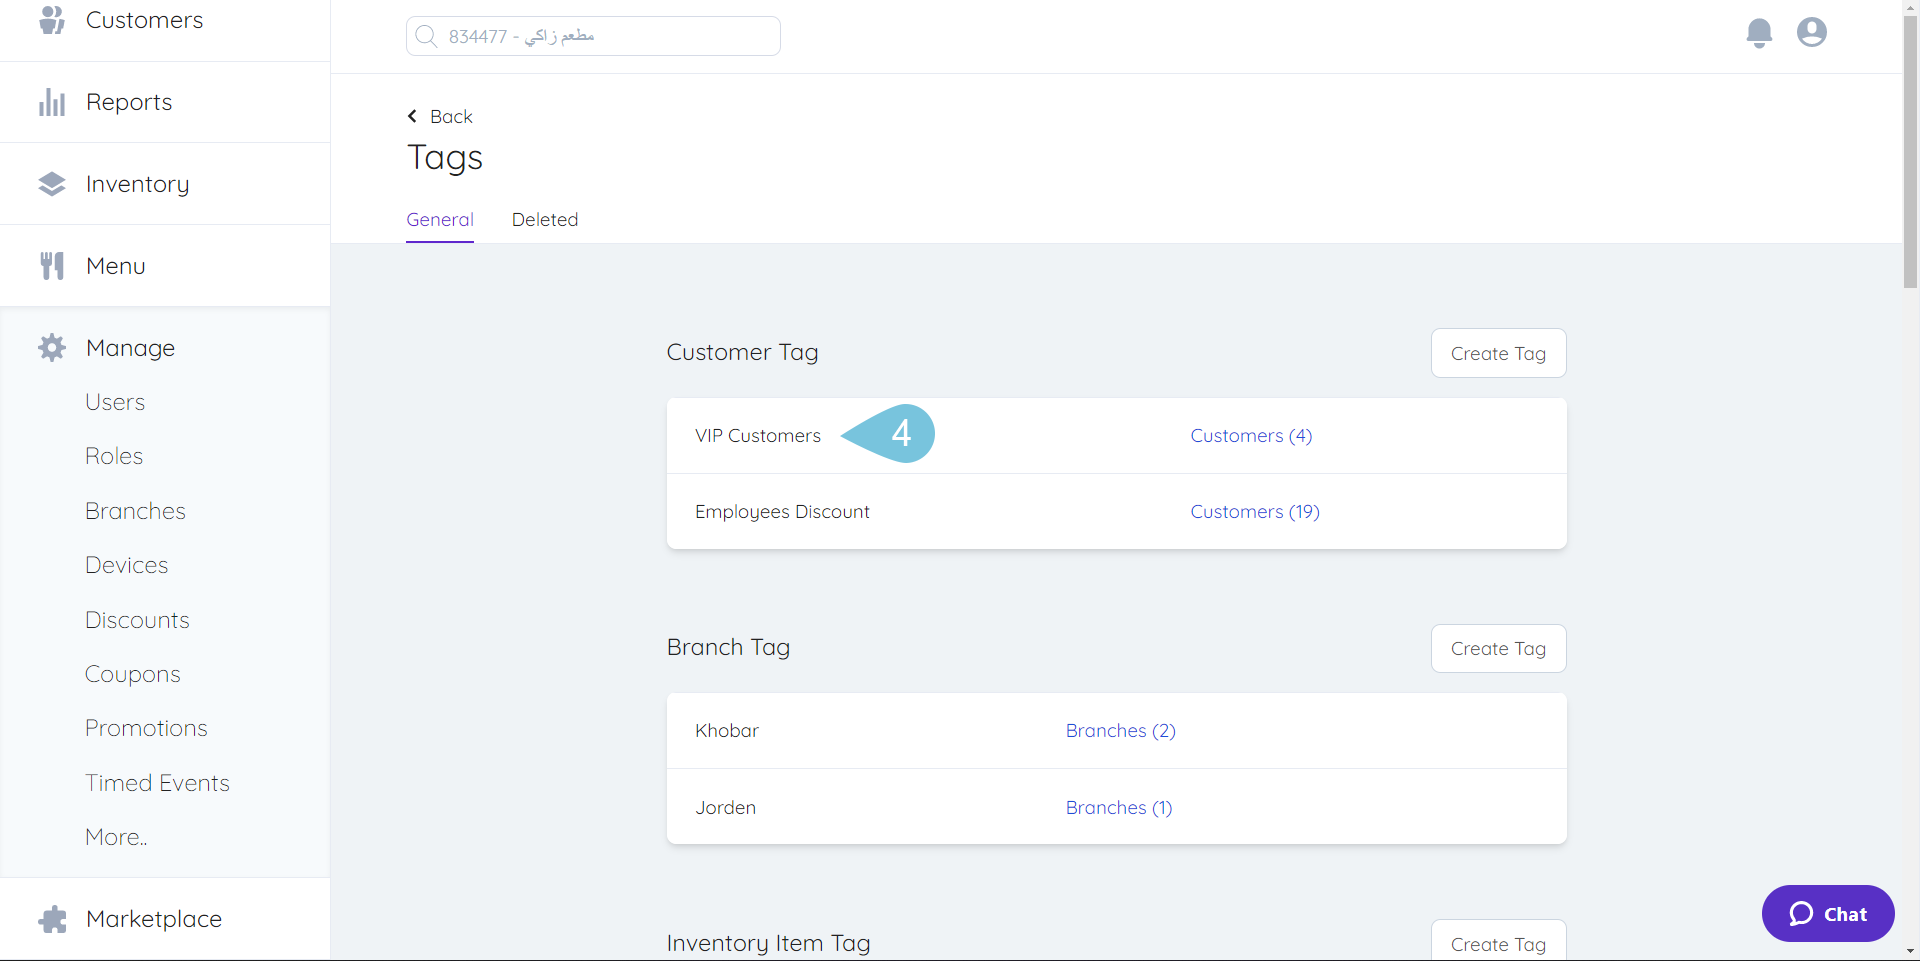
Task: Click the Inventory layers icon
Action: pyautogui.click(x=52, y=184)
